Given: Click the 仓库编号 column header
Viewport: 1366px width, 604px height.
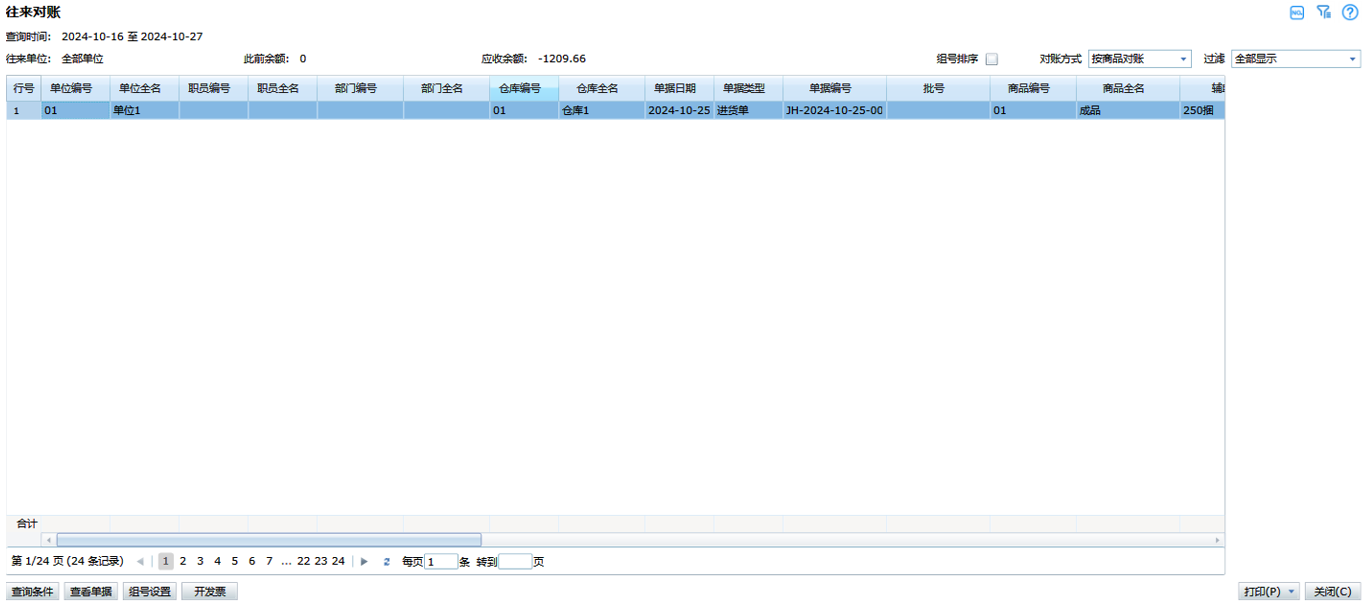Looking at the screenshot, I should 523,88.
